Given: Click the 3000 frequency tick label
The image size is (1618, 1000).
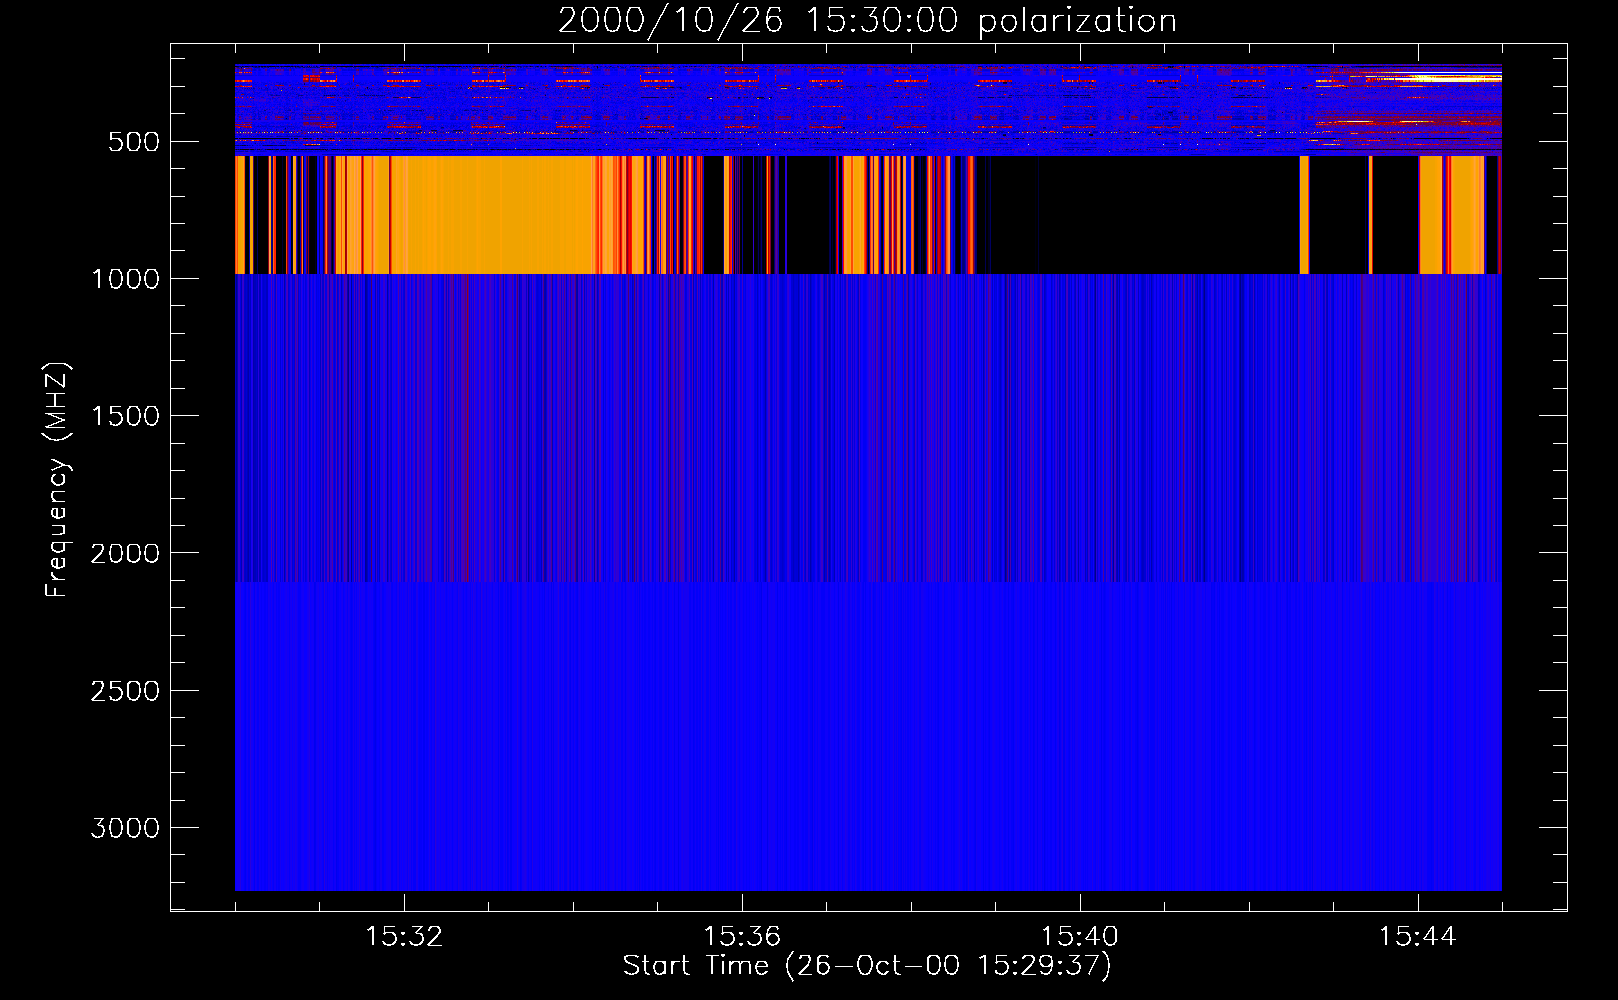Looking at the screenshot, I should click(x=125, y=828).
